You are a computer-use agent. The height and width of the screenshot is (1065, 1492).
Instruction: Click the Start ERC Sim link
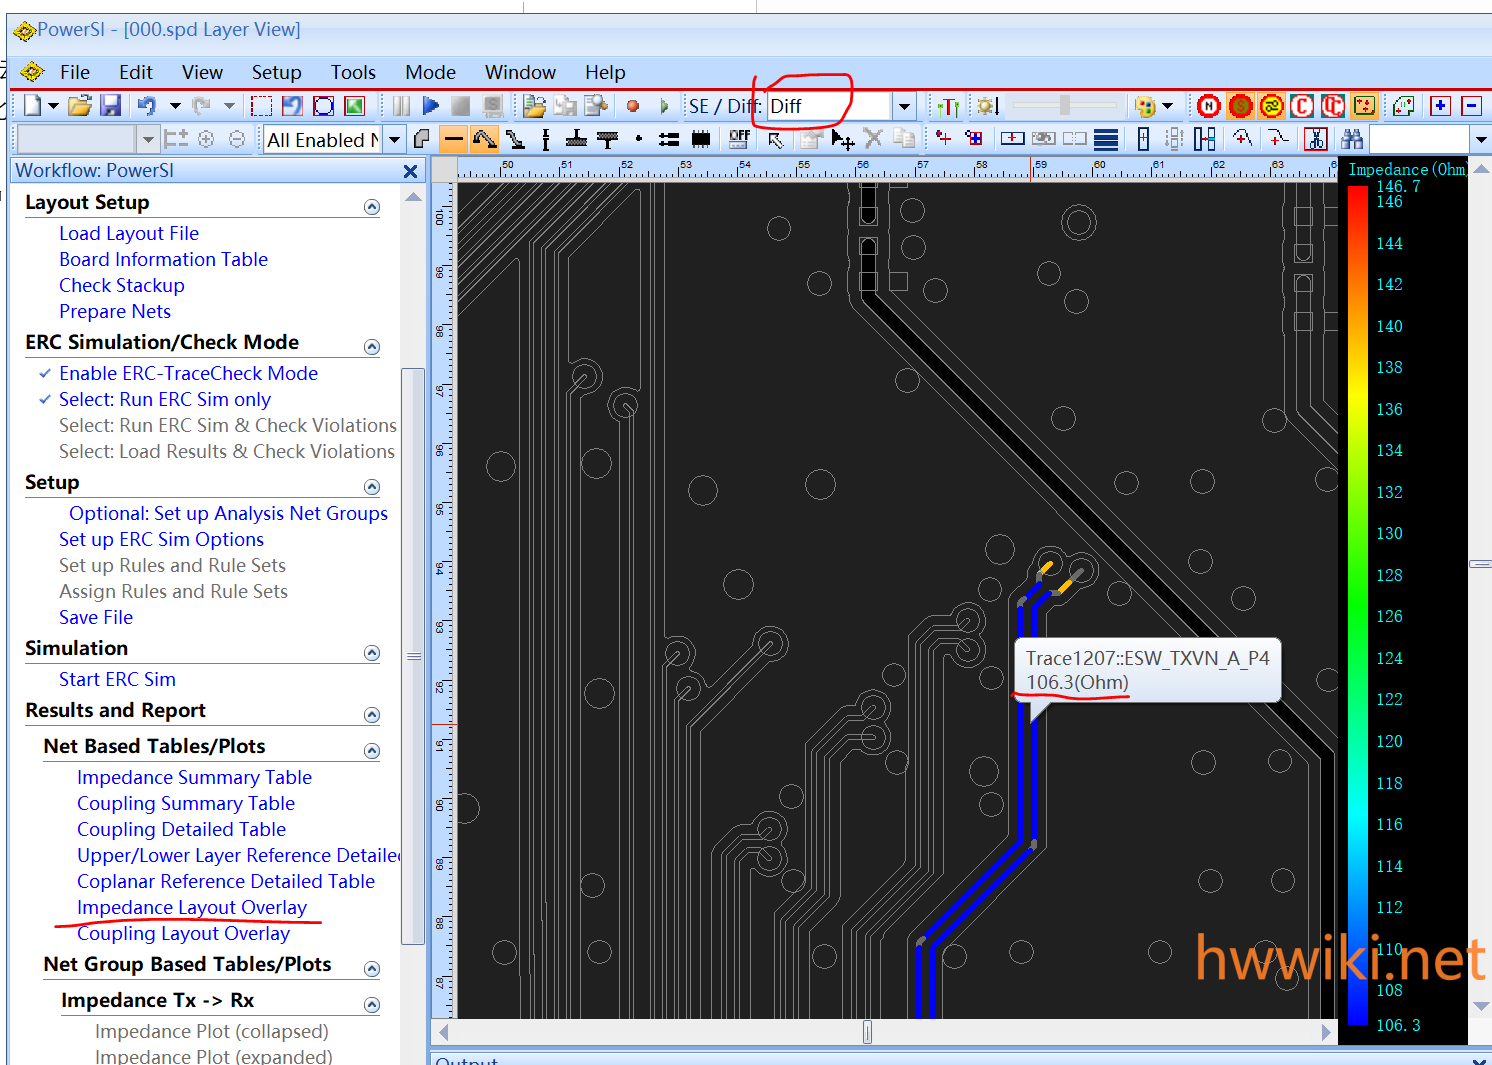[117, 679]
